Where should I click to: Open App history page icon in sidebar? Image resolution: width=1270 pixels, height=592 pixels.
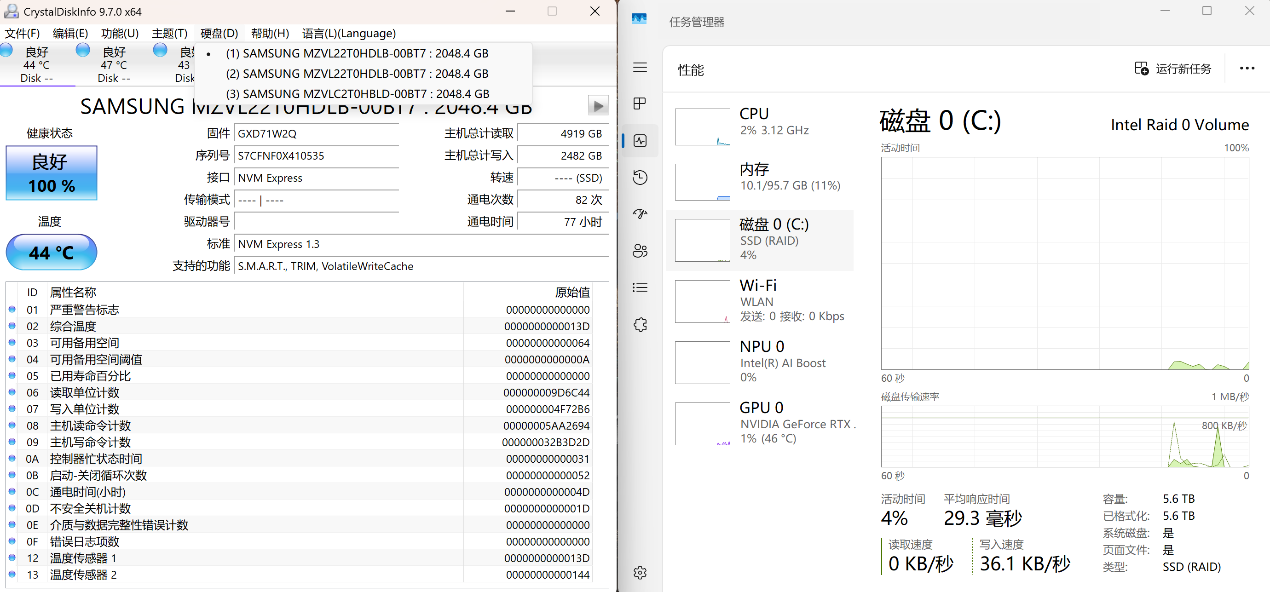tap(640, 177)
